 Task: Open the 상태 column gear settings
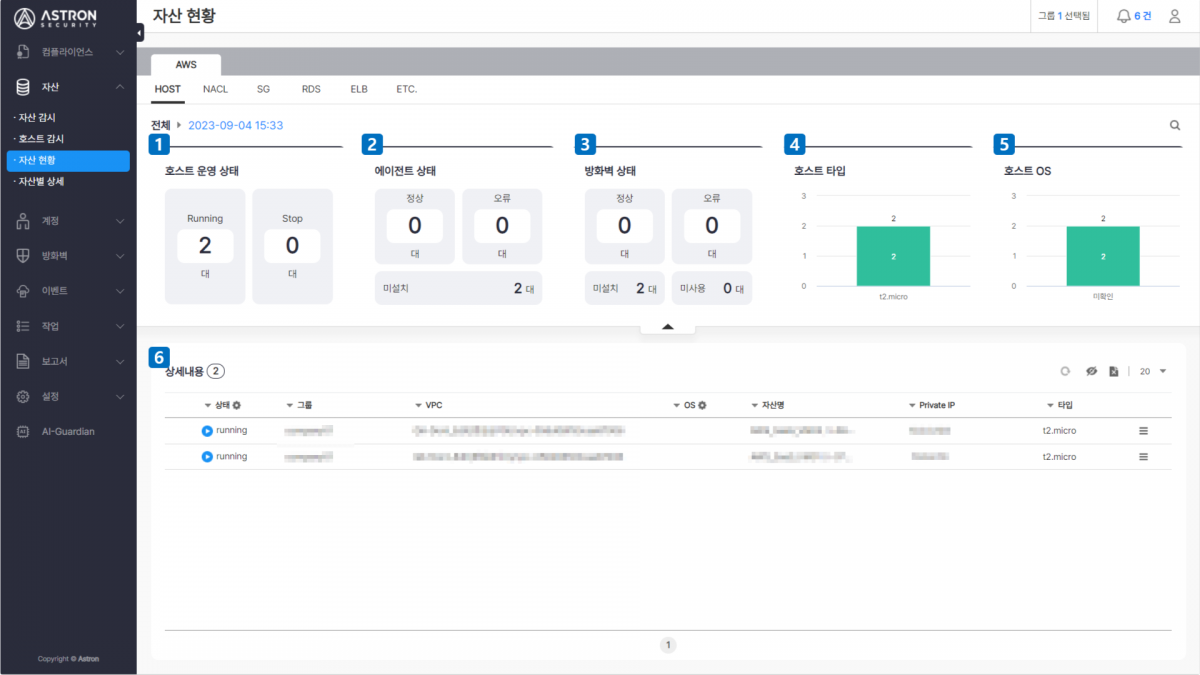coord(237,405)
